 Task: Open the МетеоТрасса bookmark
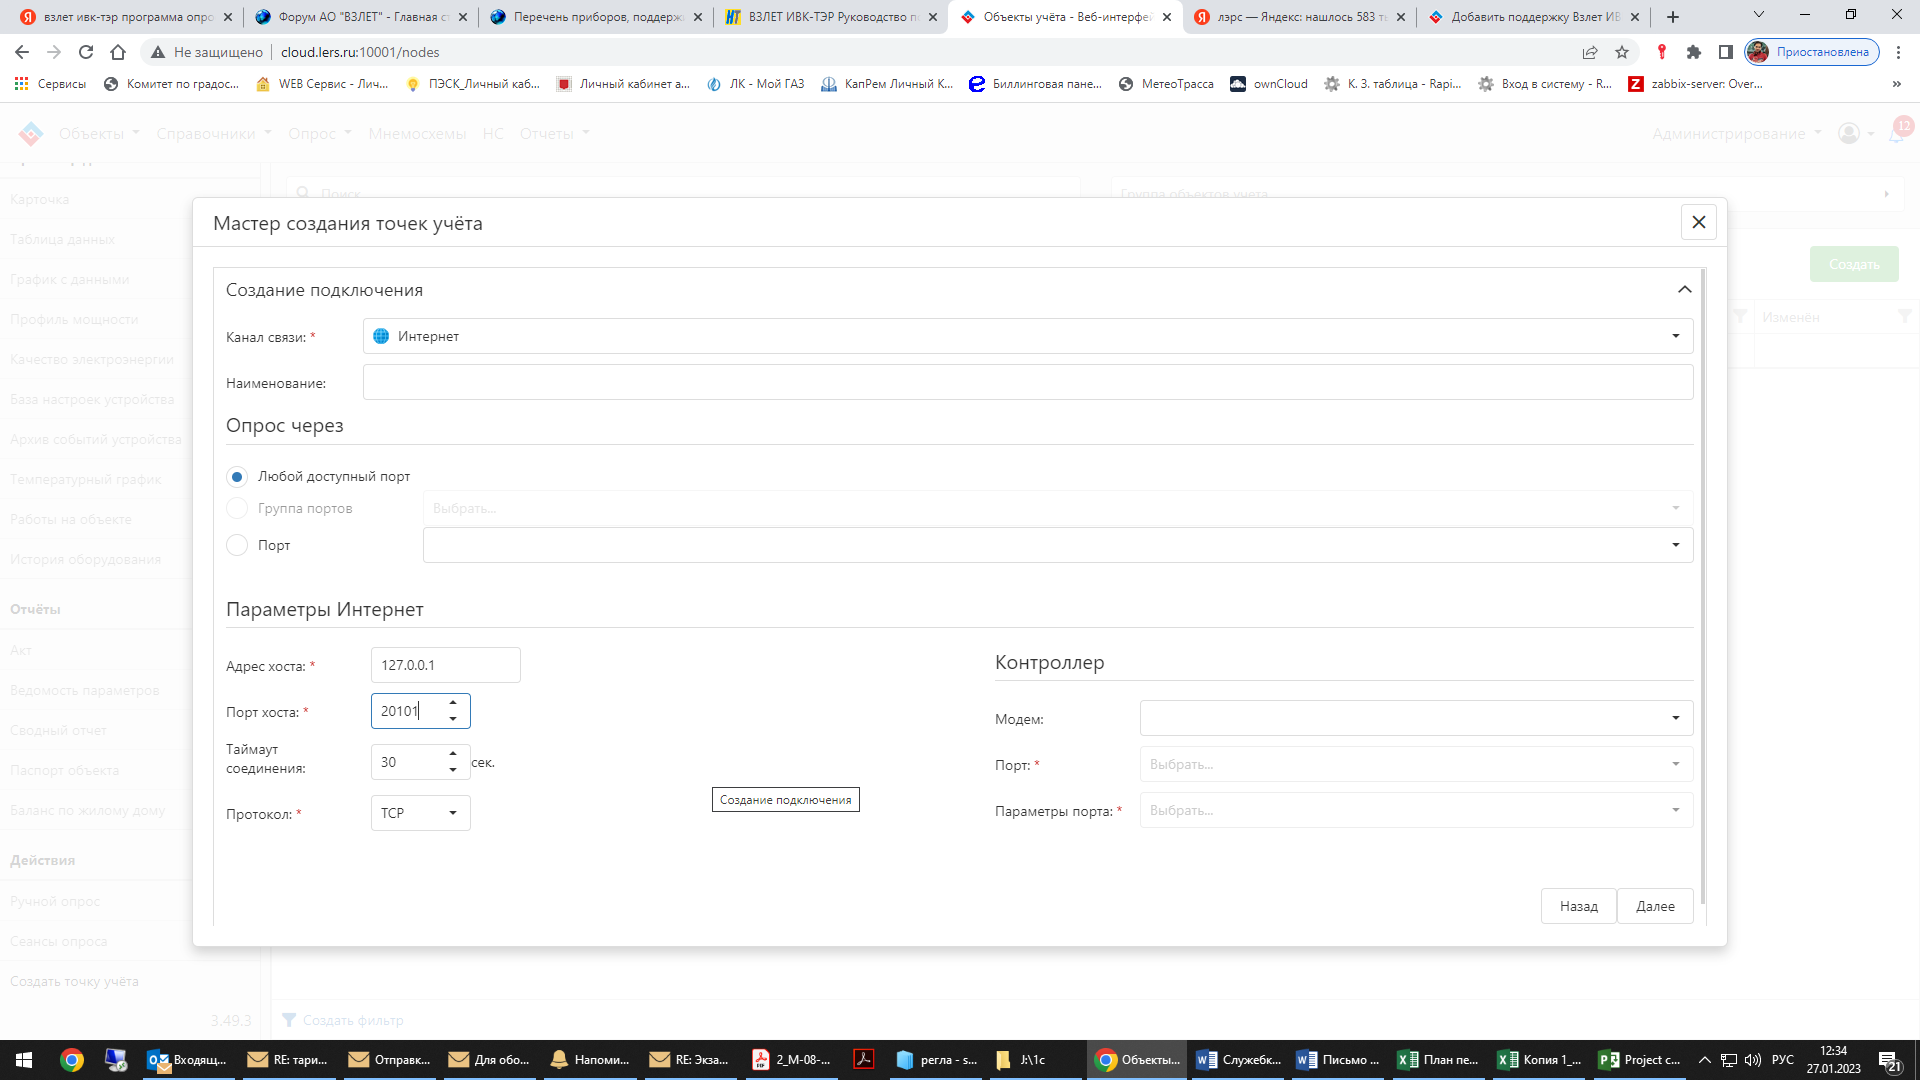[1166, 84]
